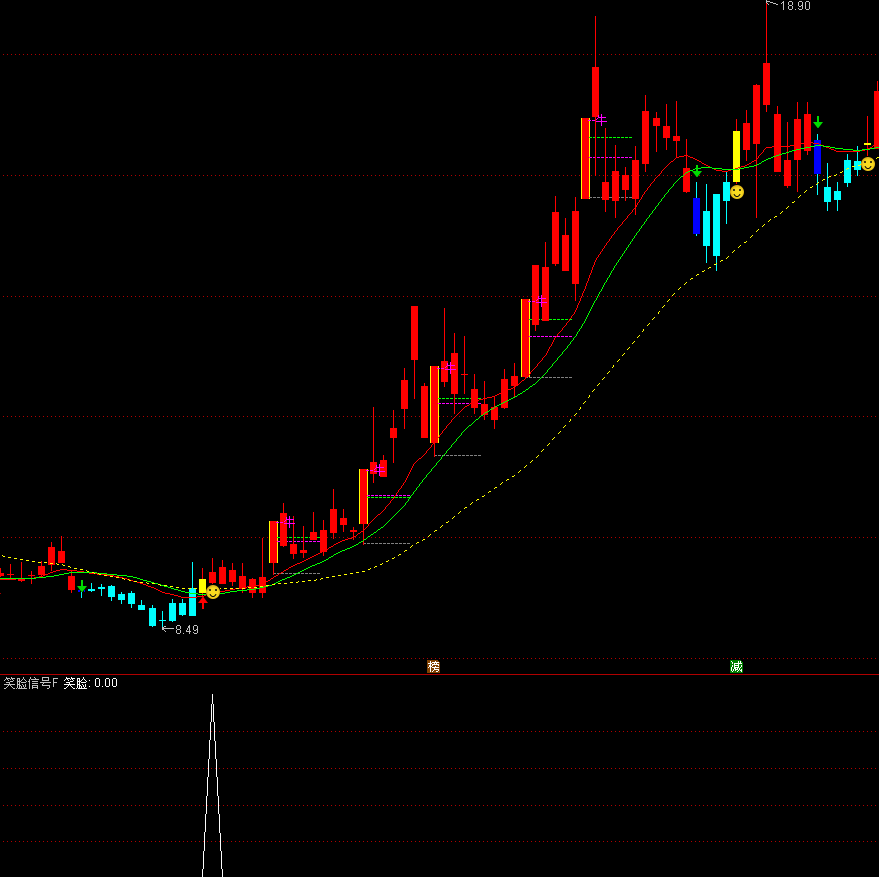Click the 18.90 high price label
This screenshot has height=877, width=879.
pyautogui.click(x=795, y=6)
